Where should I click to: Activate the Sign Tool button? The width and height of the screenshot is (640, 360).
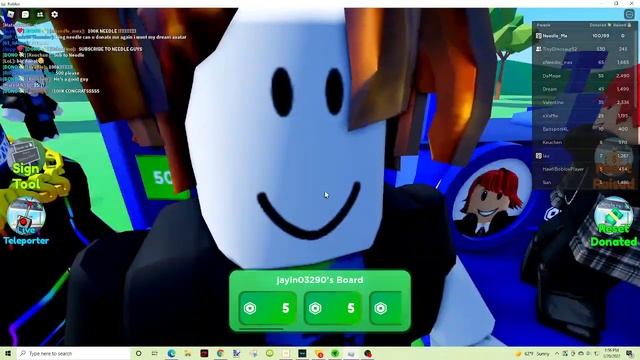[26, 165]
